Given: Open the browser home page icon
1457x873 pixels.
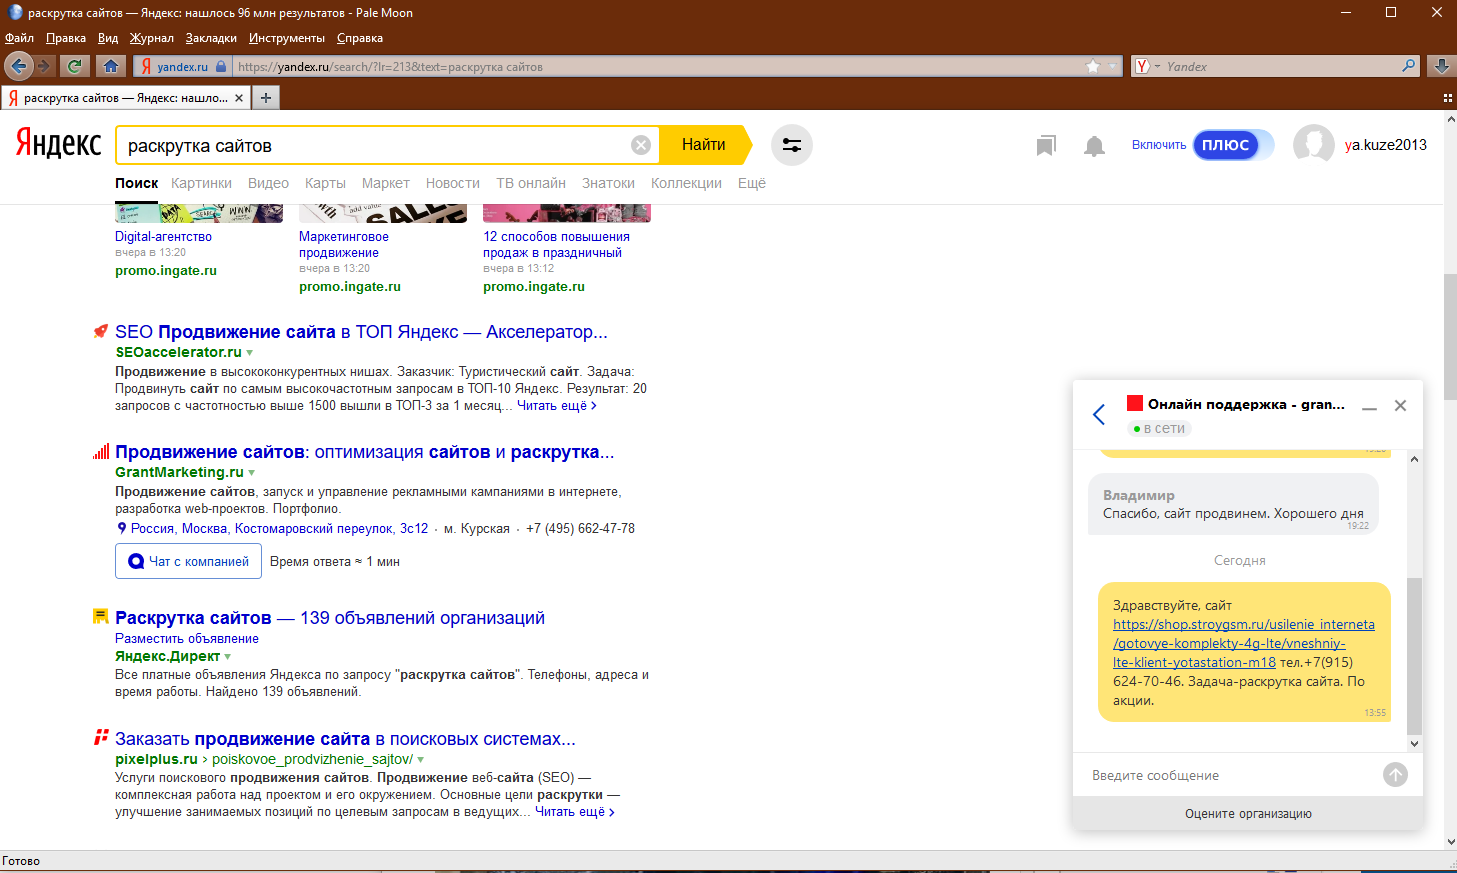Looking at the screenshot, I should [110, 66].
